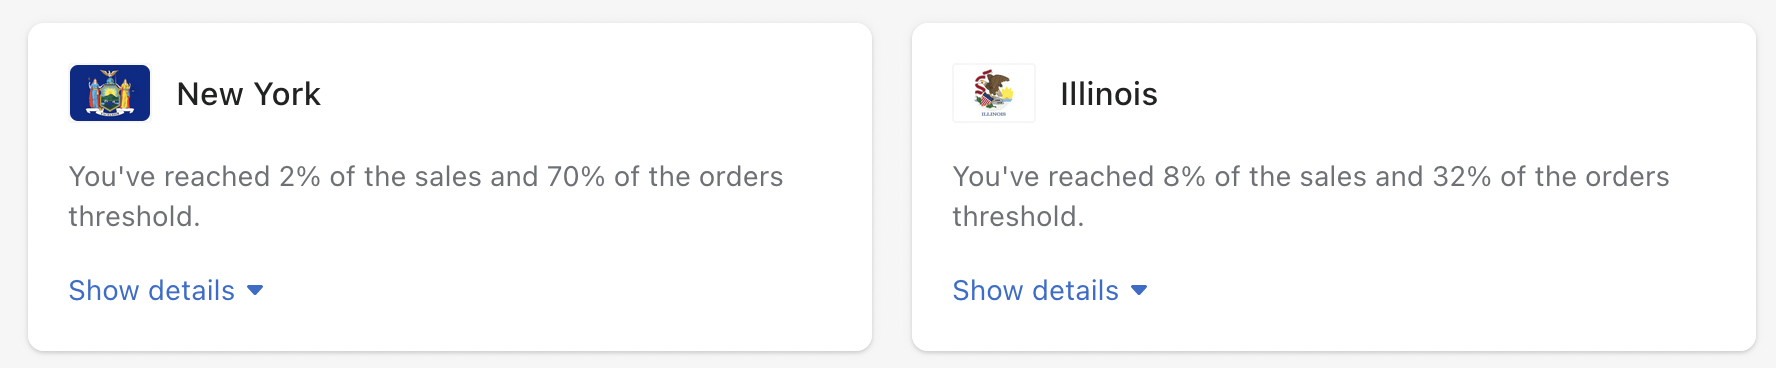Click the Illinois state flag icon

[994, 93]
